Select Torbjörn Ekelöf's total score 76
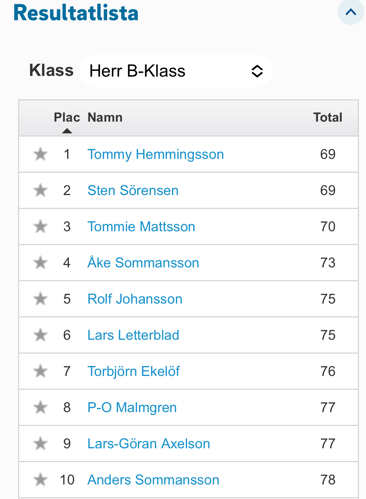Image resolution: width=366 pixels, height=499 pixels. tap(328, 371)
